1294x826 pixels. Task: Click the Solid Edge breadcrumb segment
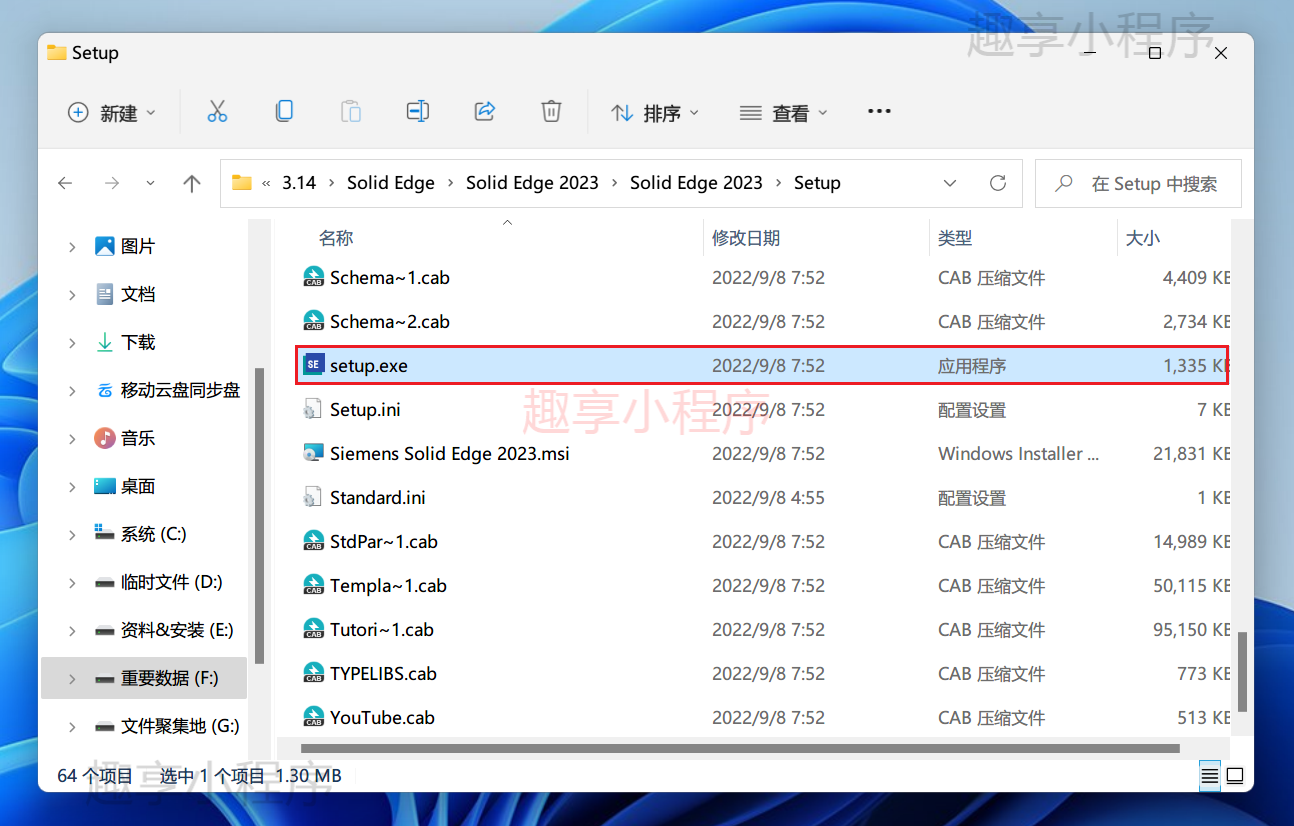click(x=391, y=183)
